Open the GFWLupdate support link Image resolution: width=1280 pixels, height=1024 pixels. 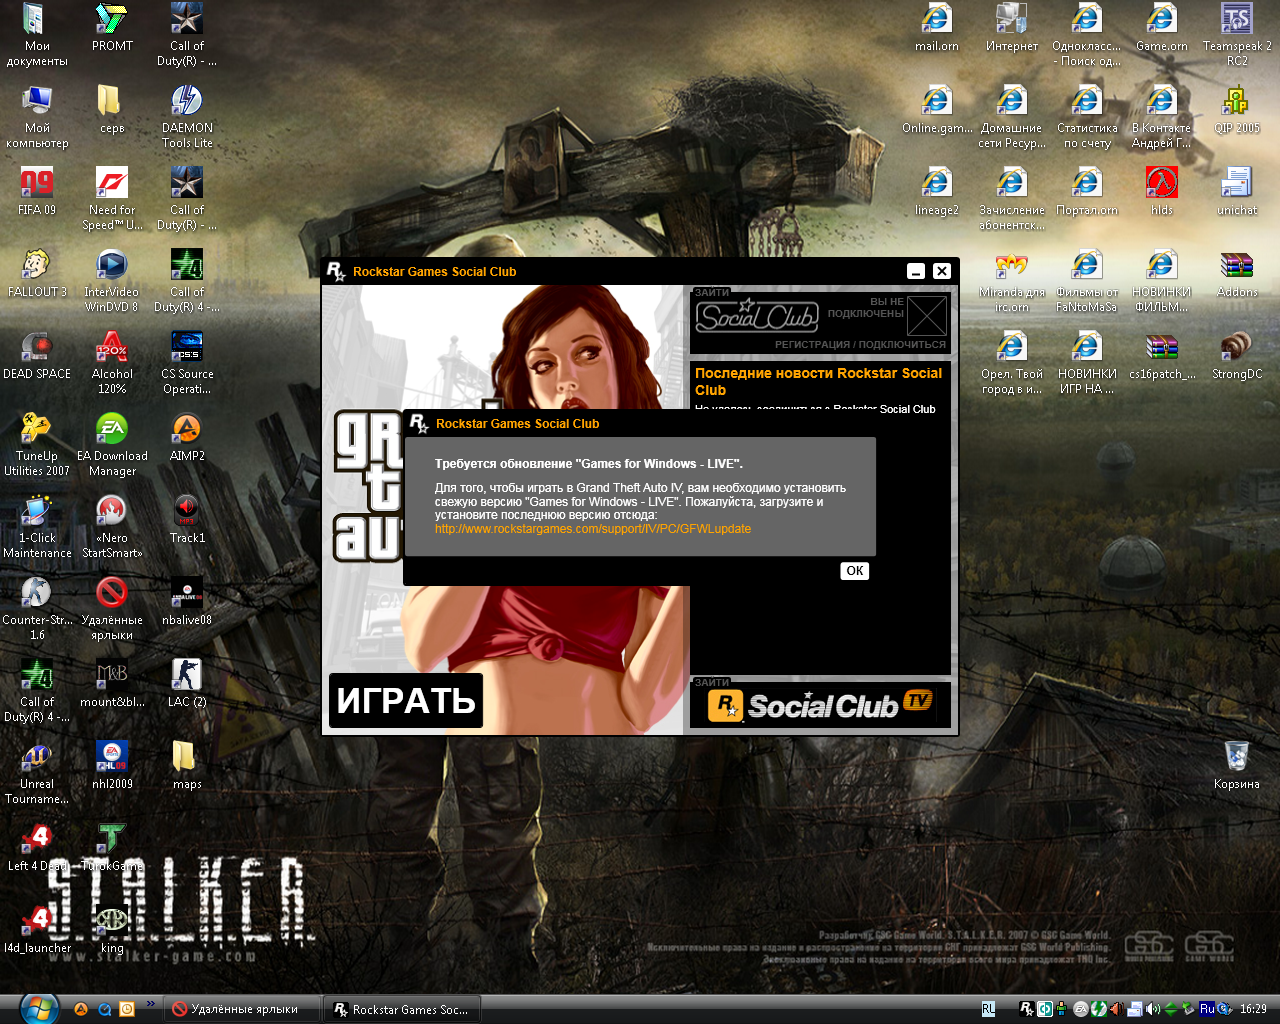pos(592,529)
